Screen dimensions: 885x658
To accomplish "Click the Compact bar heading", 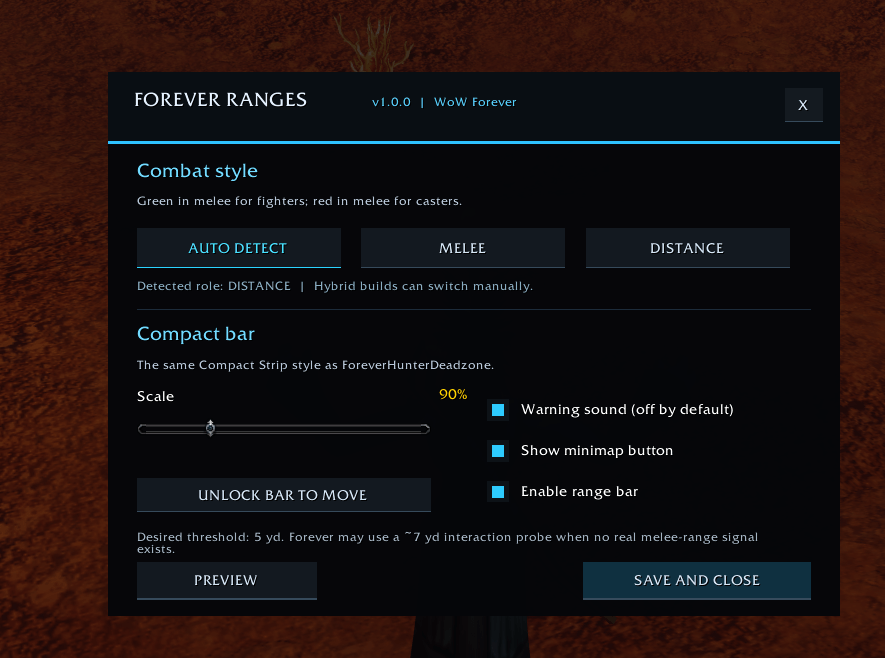I will (196, 334).
